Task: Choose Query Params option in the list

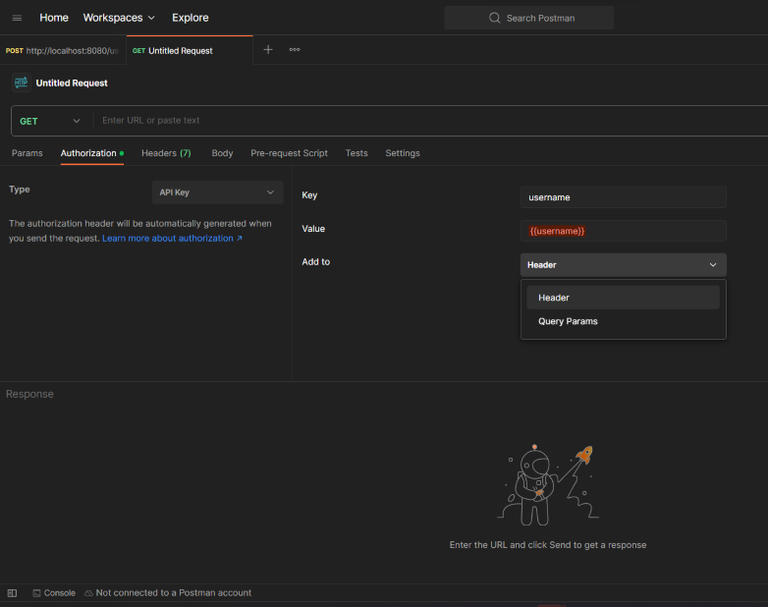Action: 623,321
